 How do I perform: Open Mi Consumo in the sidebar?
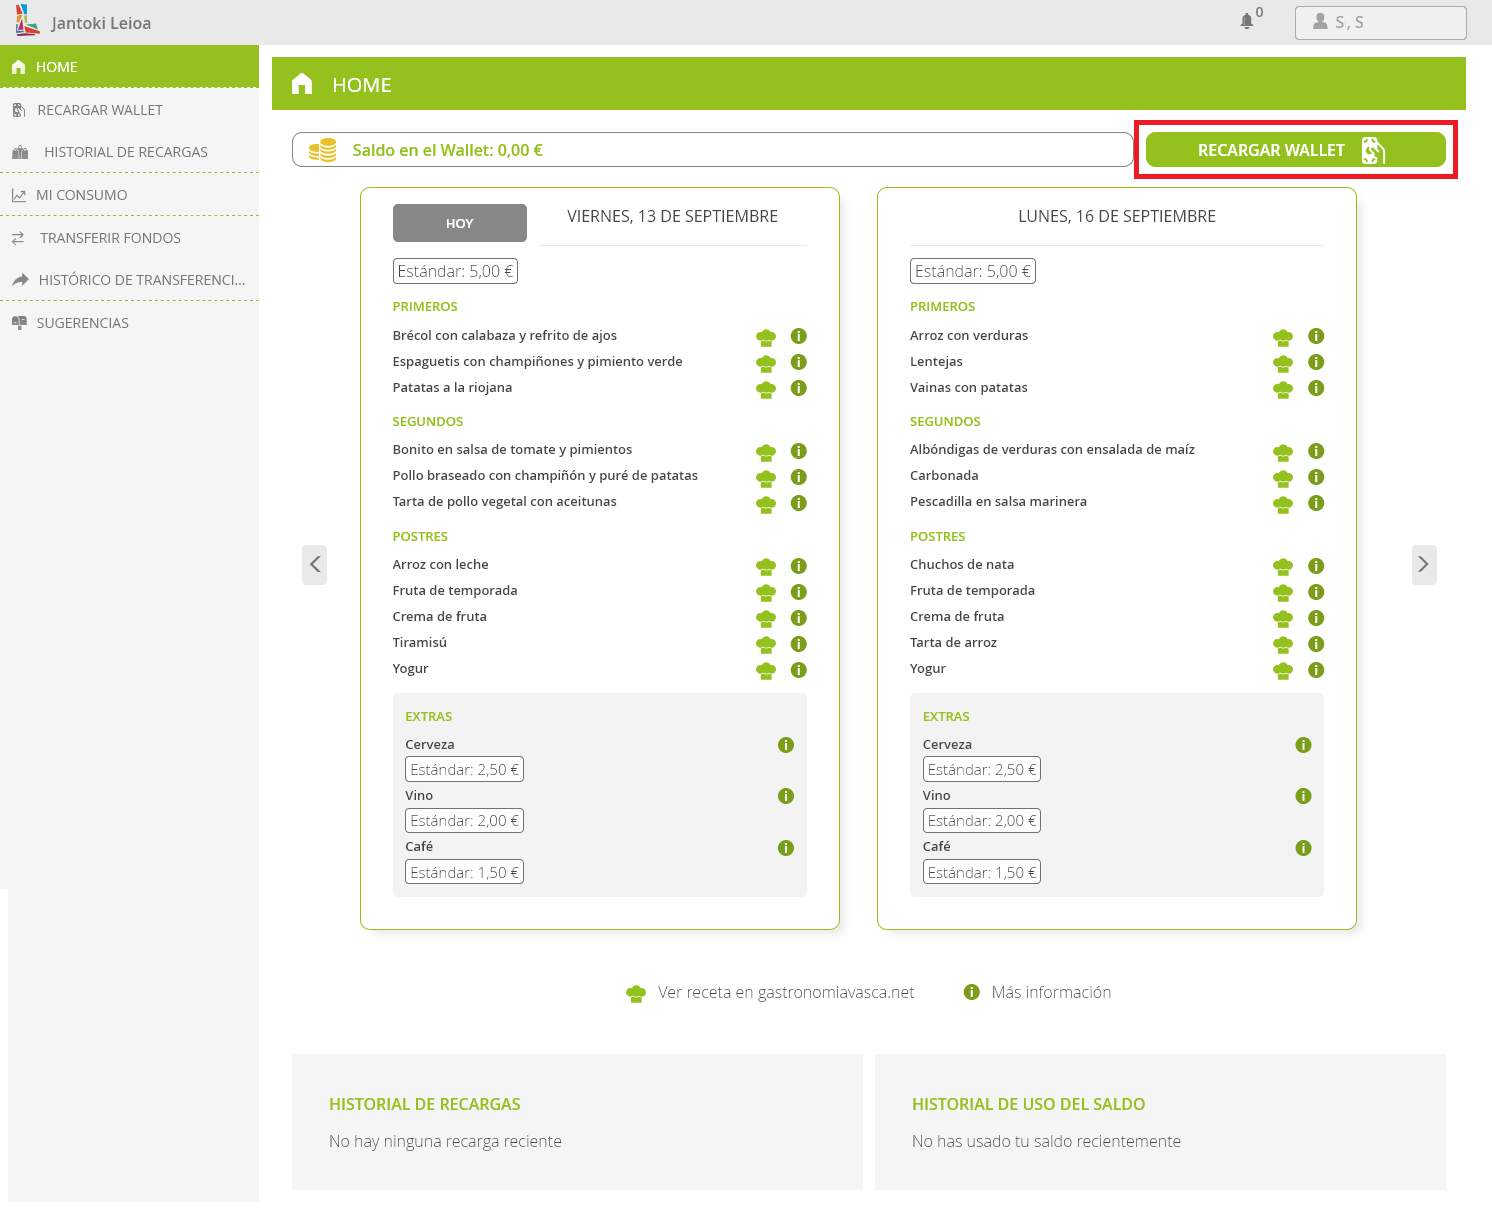coord(82,195)
